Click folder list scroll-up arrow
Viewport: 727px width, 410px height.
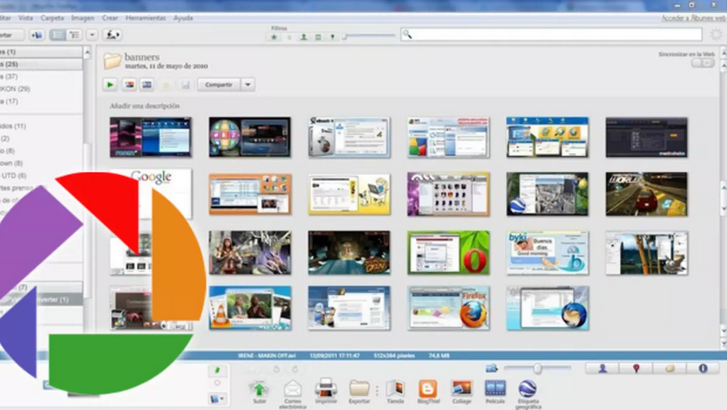(x=87, y=52)
